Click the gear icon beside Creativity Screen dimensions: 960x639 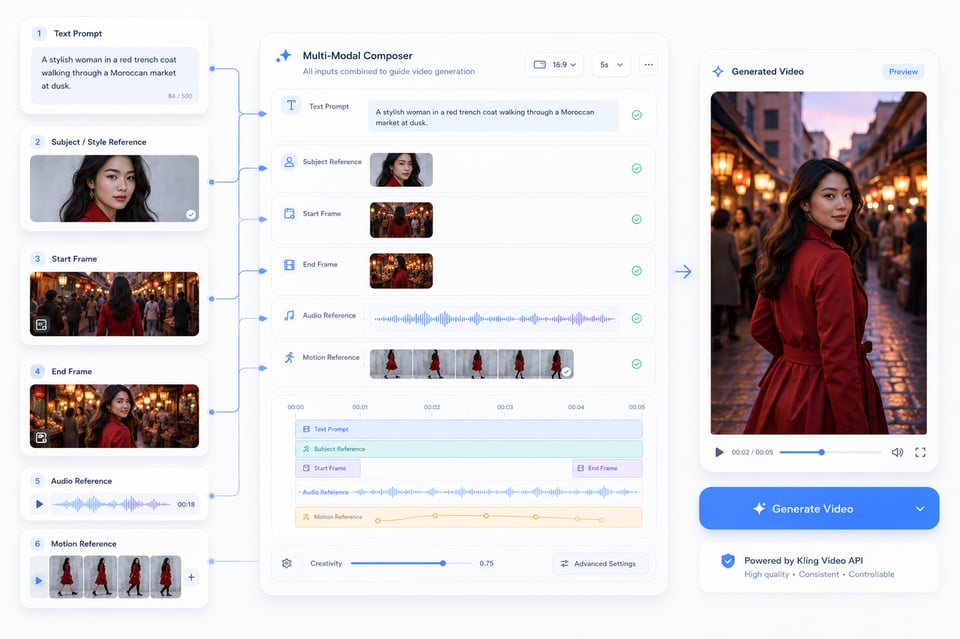point(287,563)
